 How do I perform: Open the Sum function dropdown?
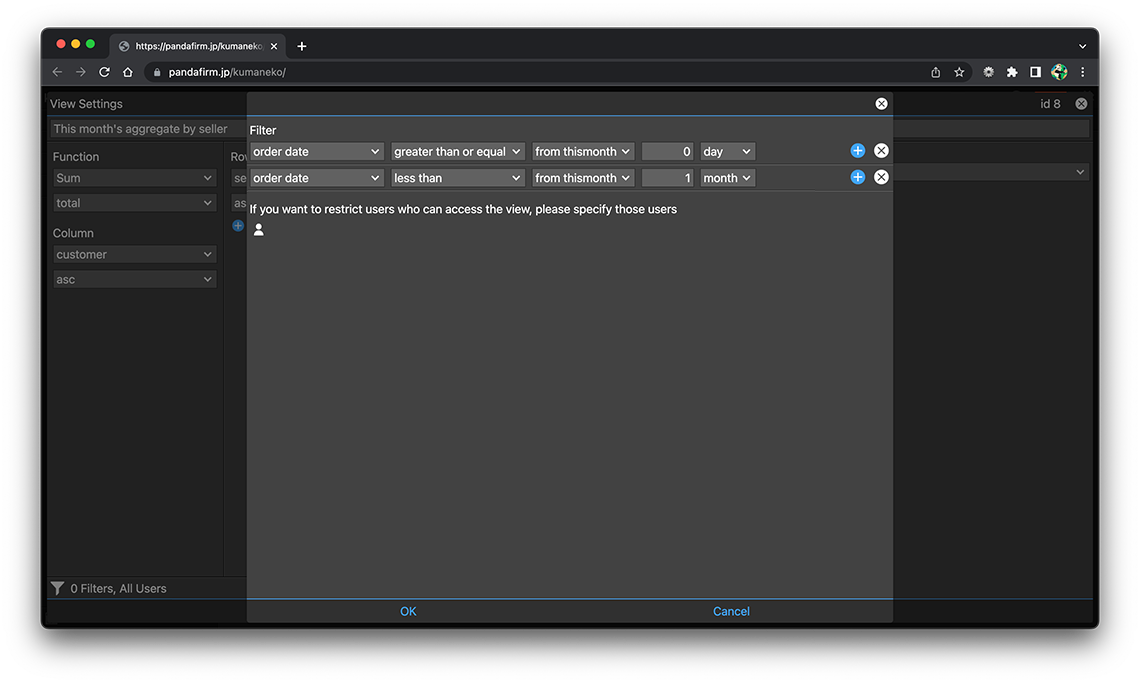pyautogui.click(x=135, y=178)
